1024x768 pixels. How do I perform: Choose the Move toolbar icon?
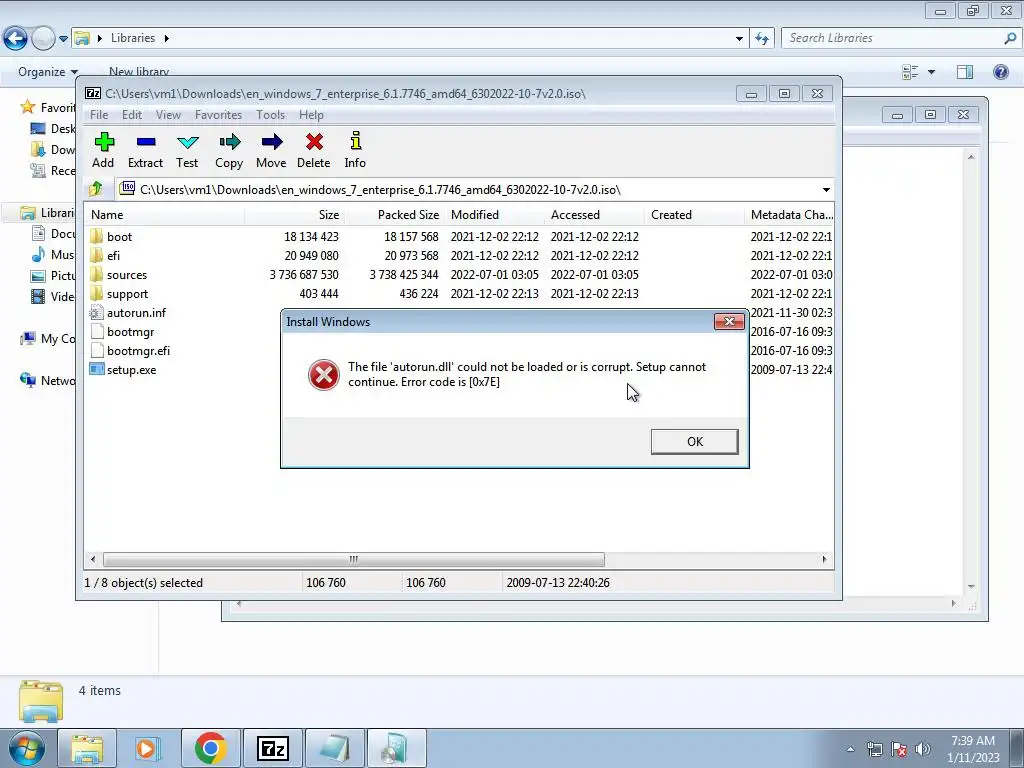(x=271, y=150)
